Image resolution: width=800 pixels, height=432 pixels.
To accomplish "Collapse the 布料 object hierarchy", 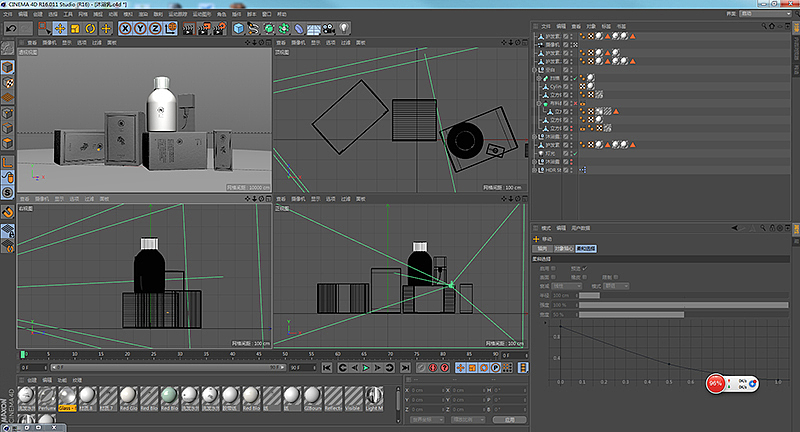I will (538, 103).
